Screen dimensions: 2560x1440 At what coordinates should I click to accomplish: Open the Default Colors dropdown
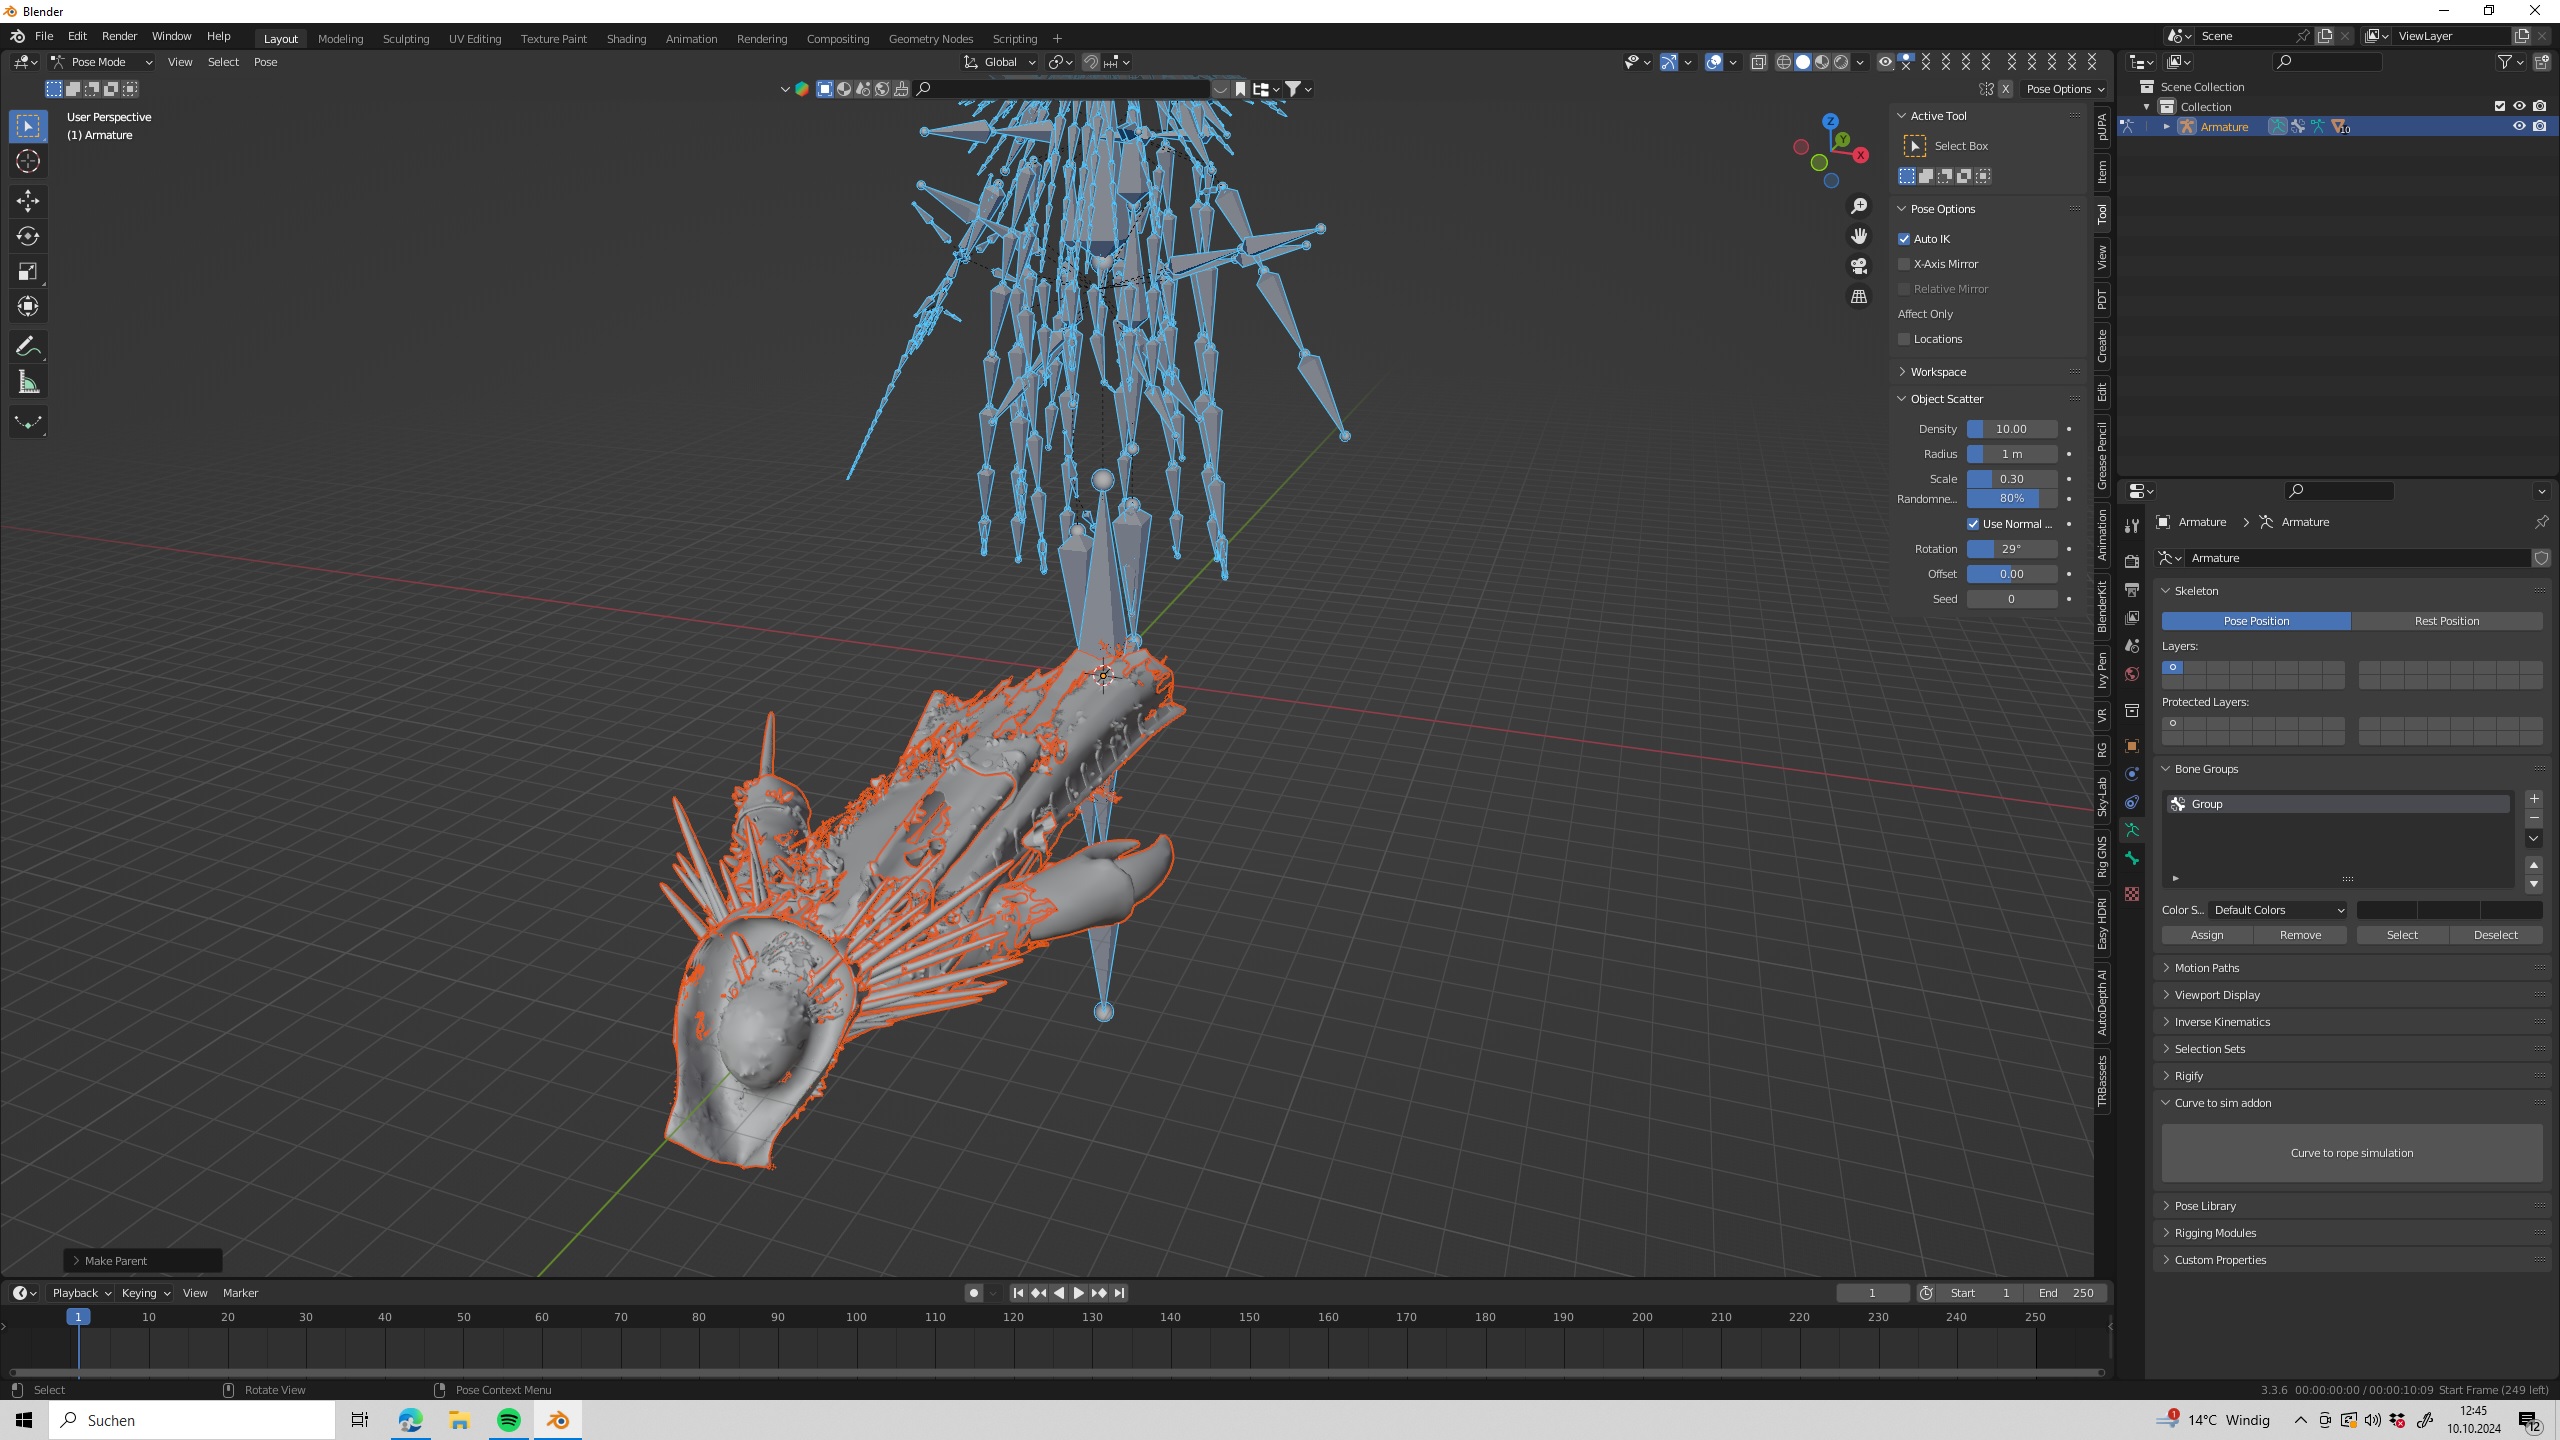2278,910
